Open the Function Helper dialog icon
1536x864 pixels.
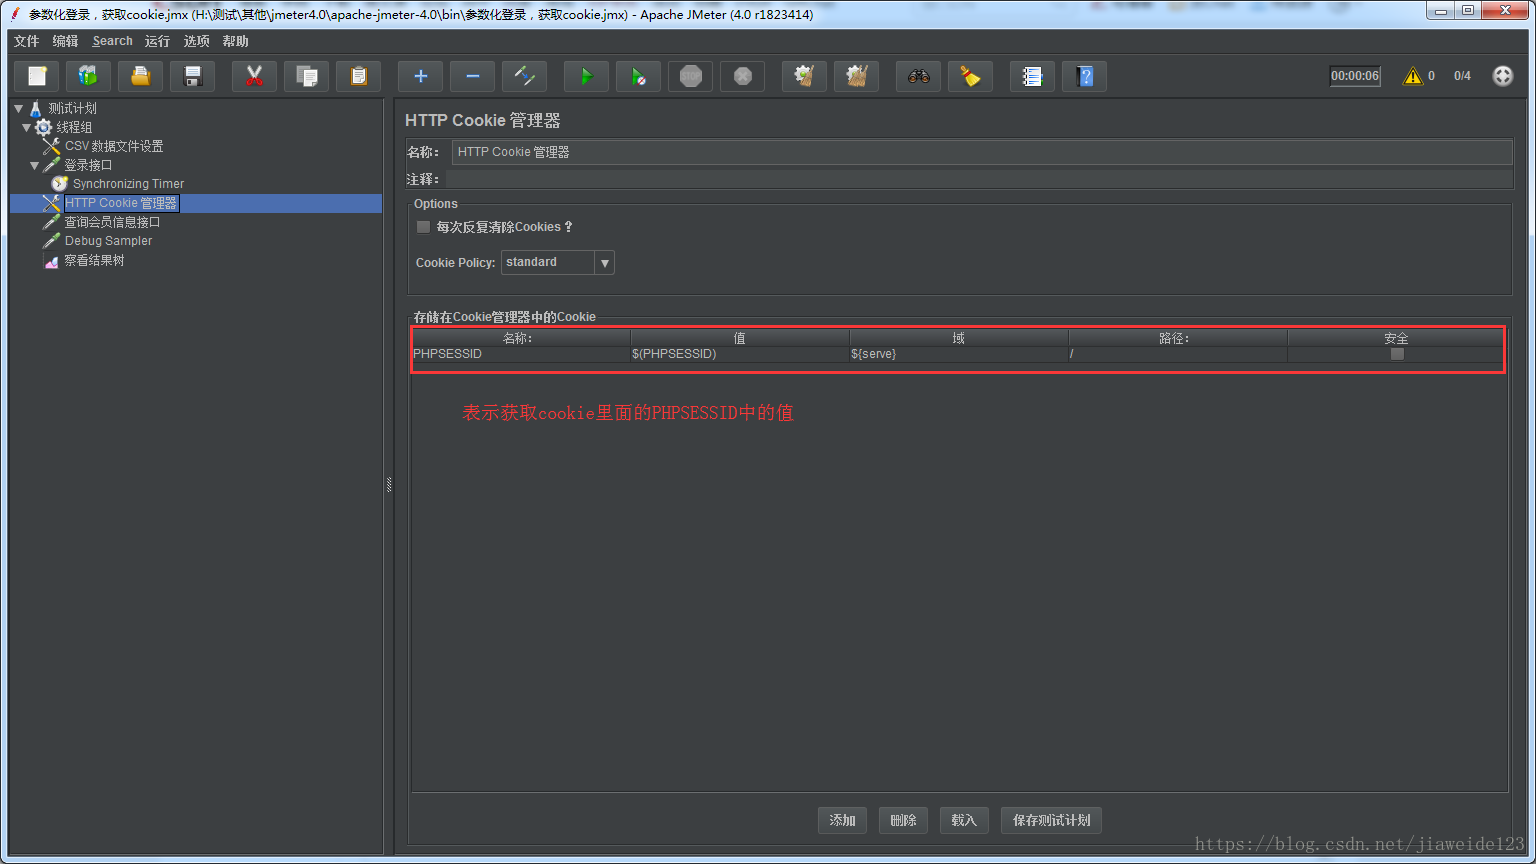coord(1032,76)
